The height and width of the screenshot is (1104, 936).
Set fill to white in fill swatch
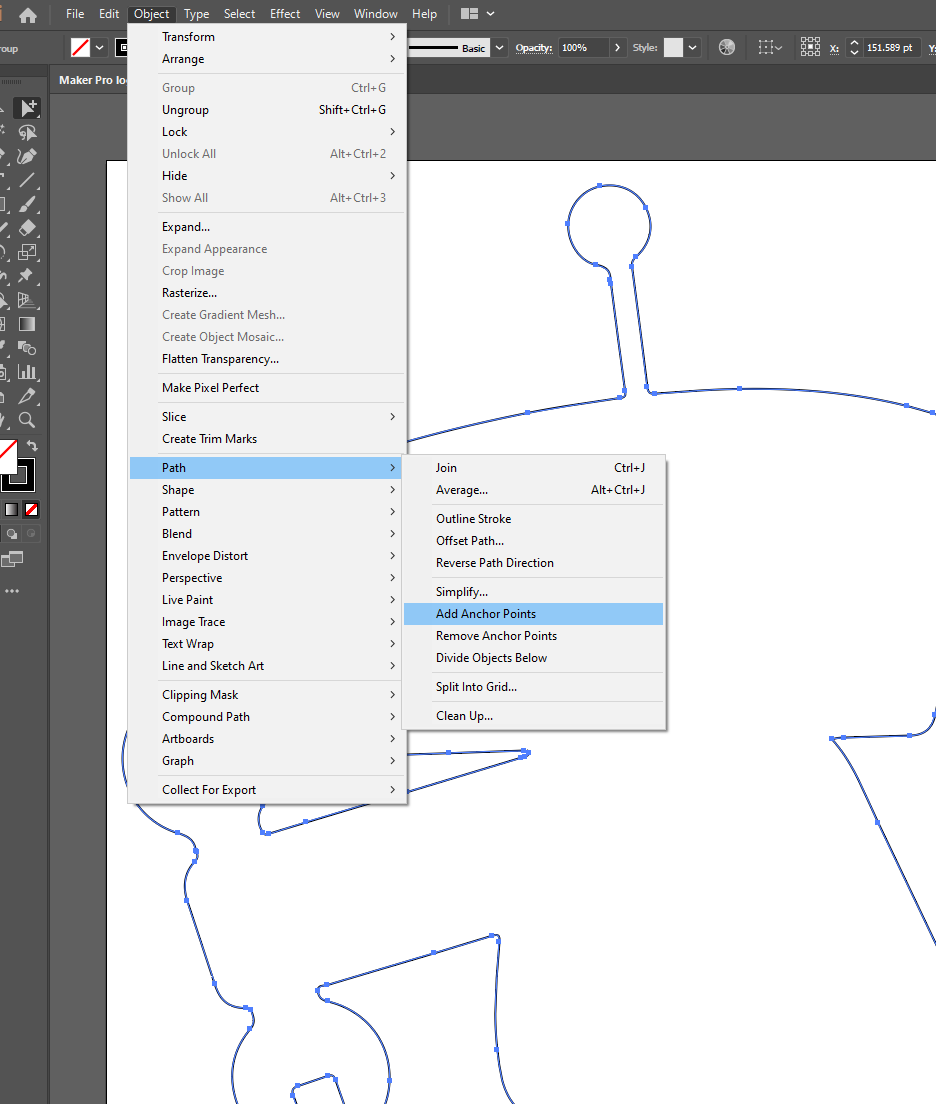[x=10, y=456]
